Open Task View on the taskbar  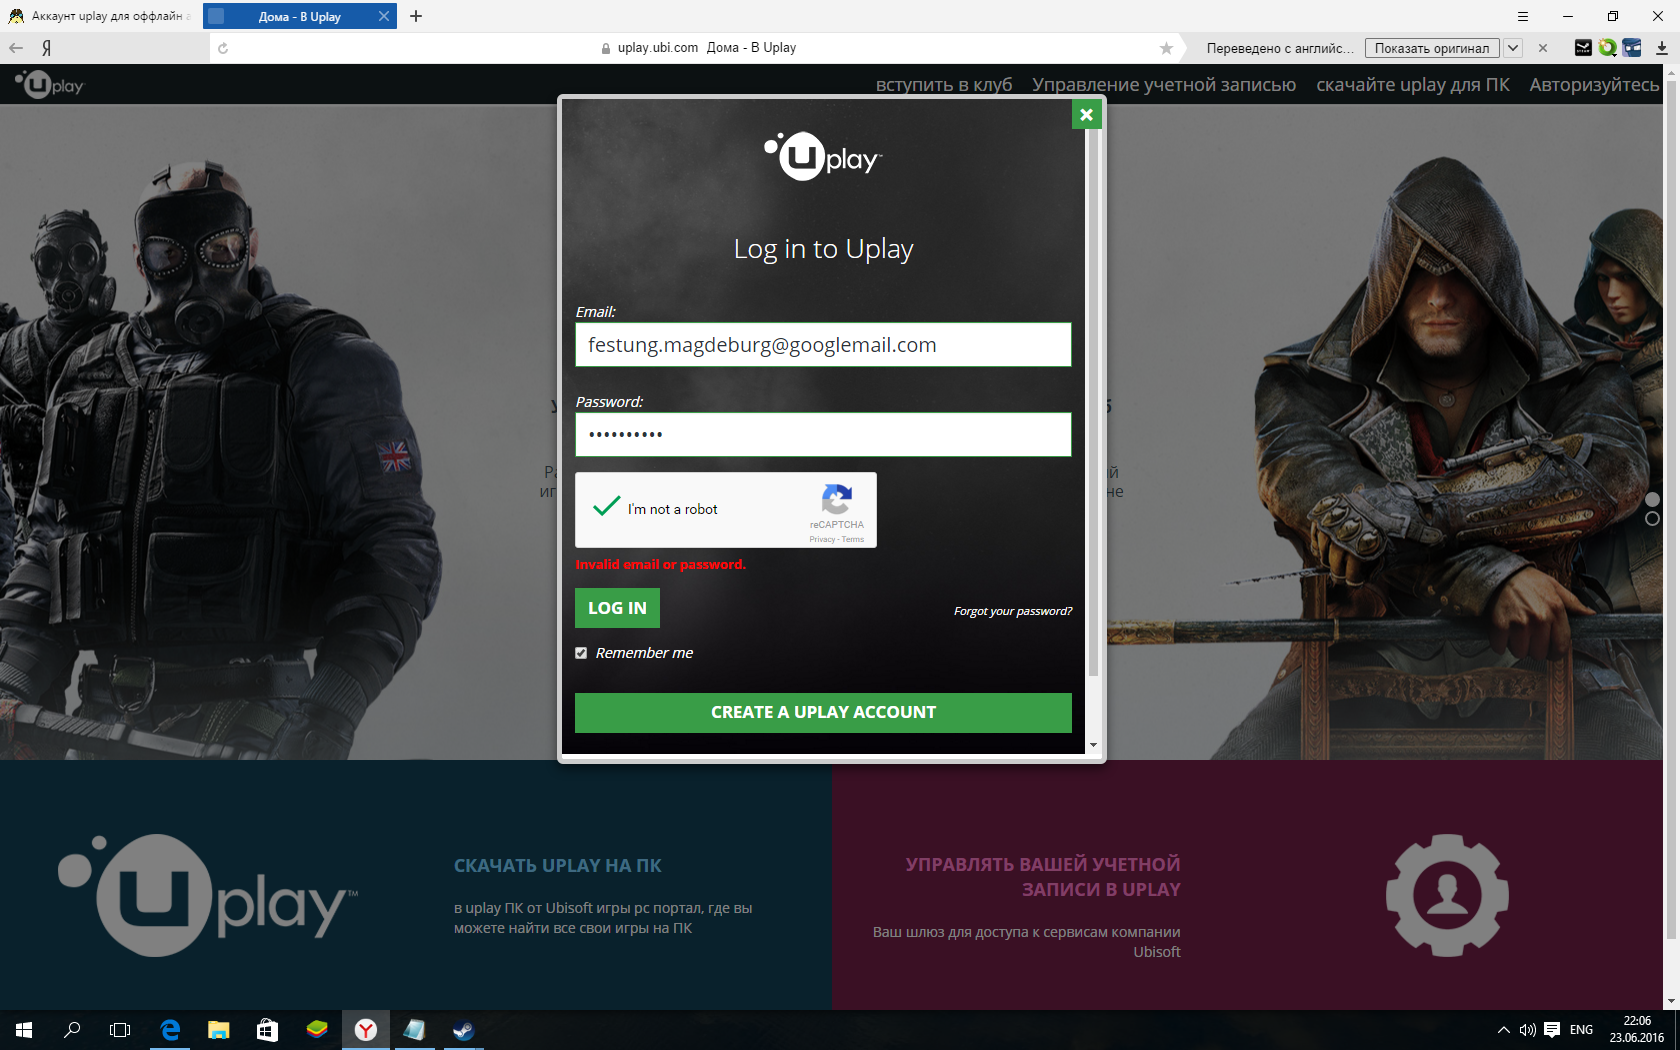(x=120, y=1030)
